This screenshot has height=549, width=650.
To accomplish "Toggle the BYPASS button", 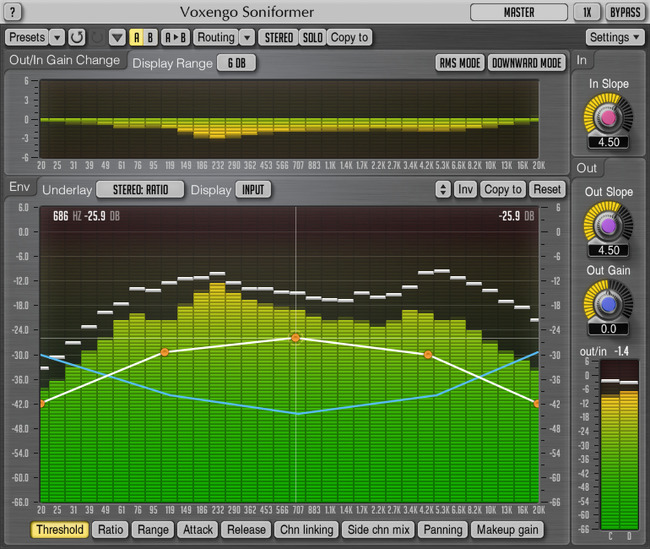I will [625, 12].
